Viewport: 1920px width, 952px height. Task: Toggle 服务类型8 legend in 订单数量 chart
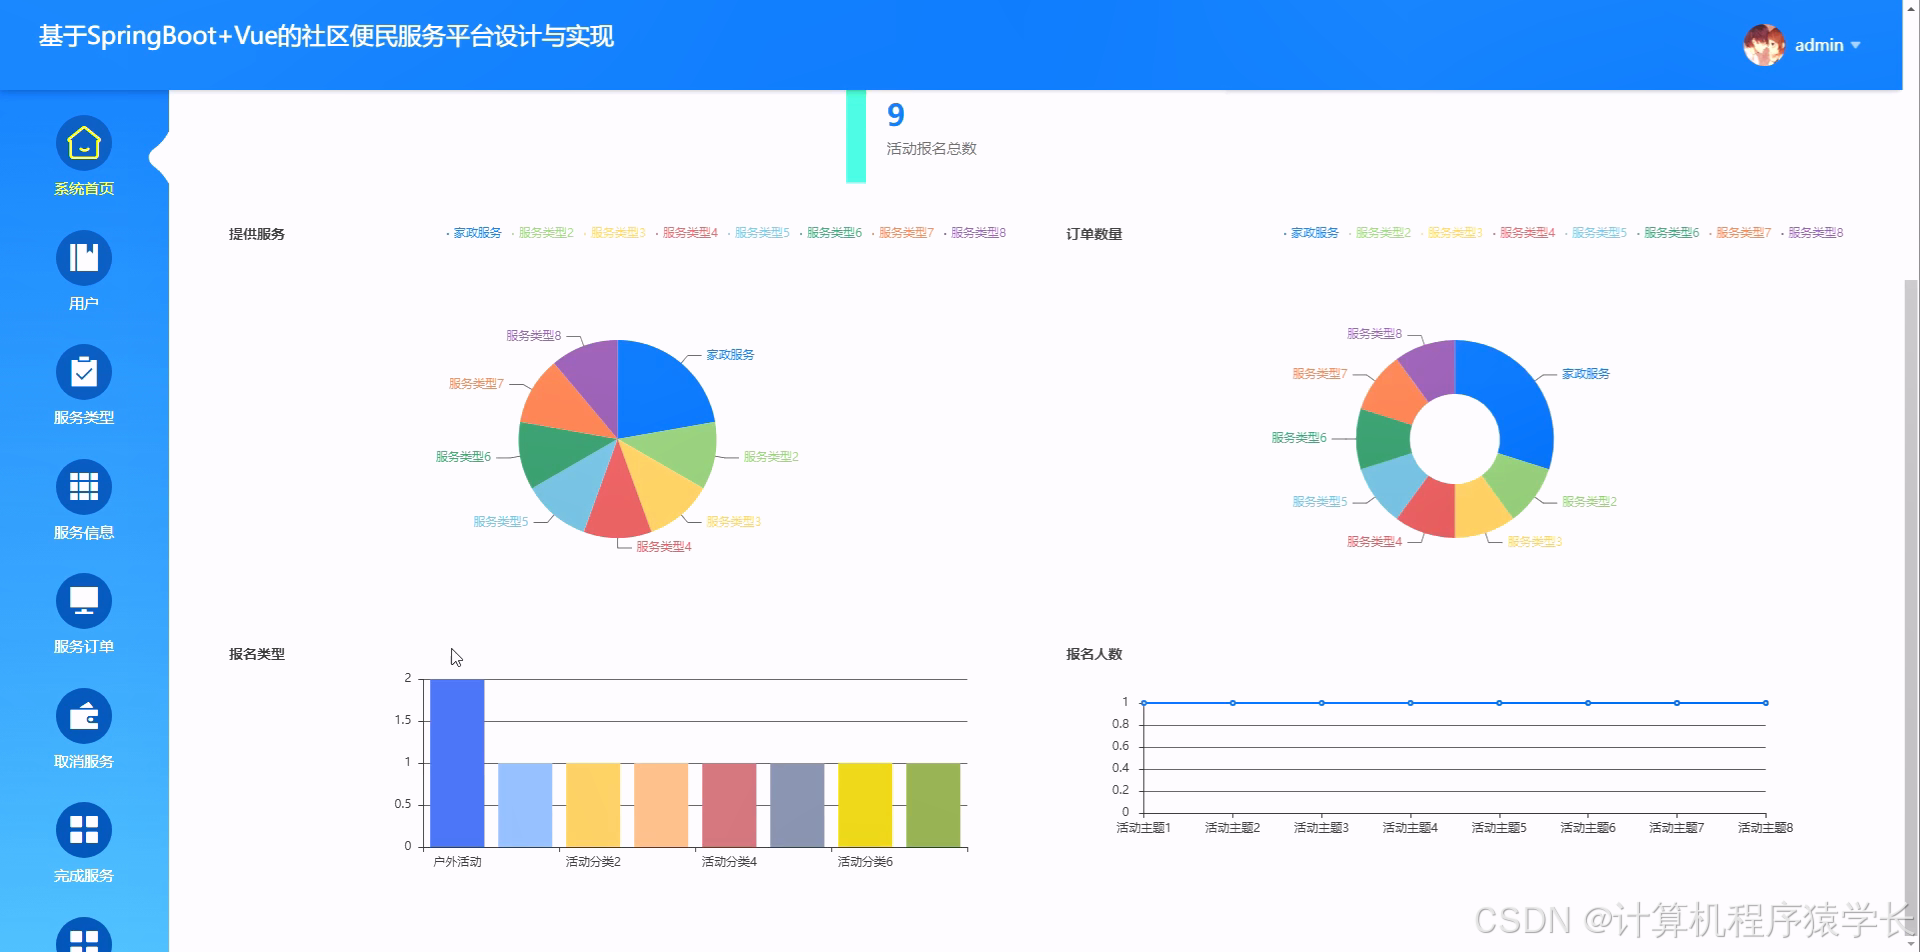(x=1812, y=233)
